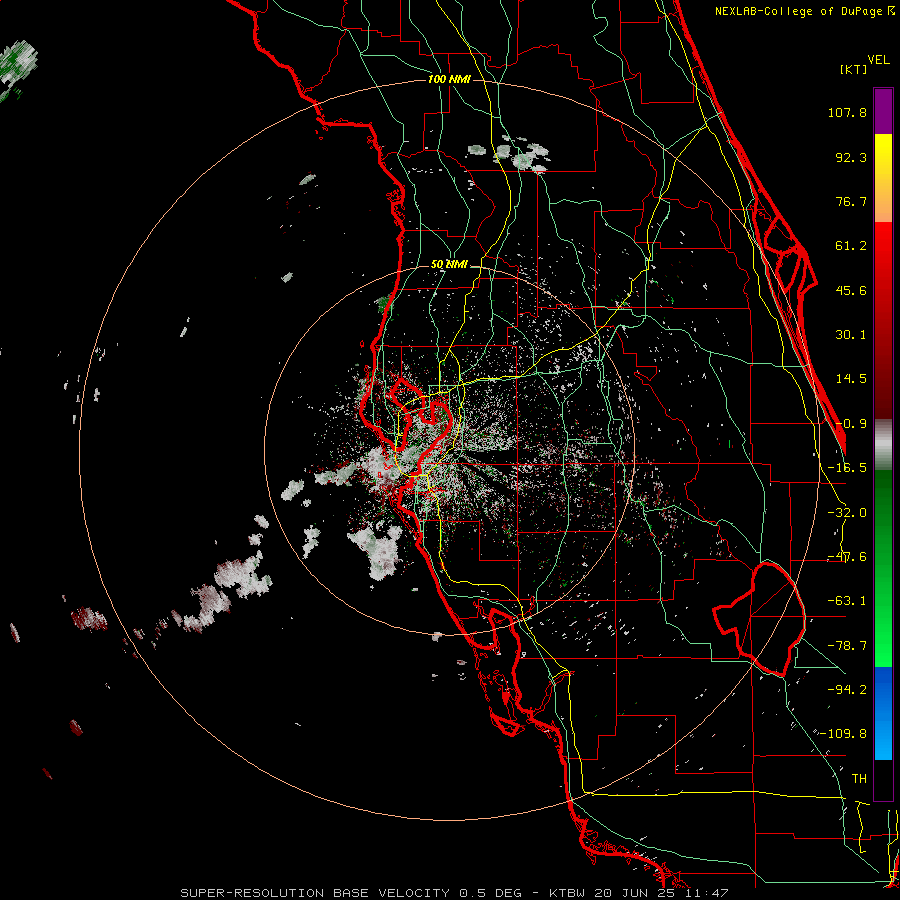This screenshot has height=900, width=900.
Task: Click the 61.2 velocity scale value
Action: [x=851, y=246]
